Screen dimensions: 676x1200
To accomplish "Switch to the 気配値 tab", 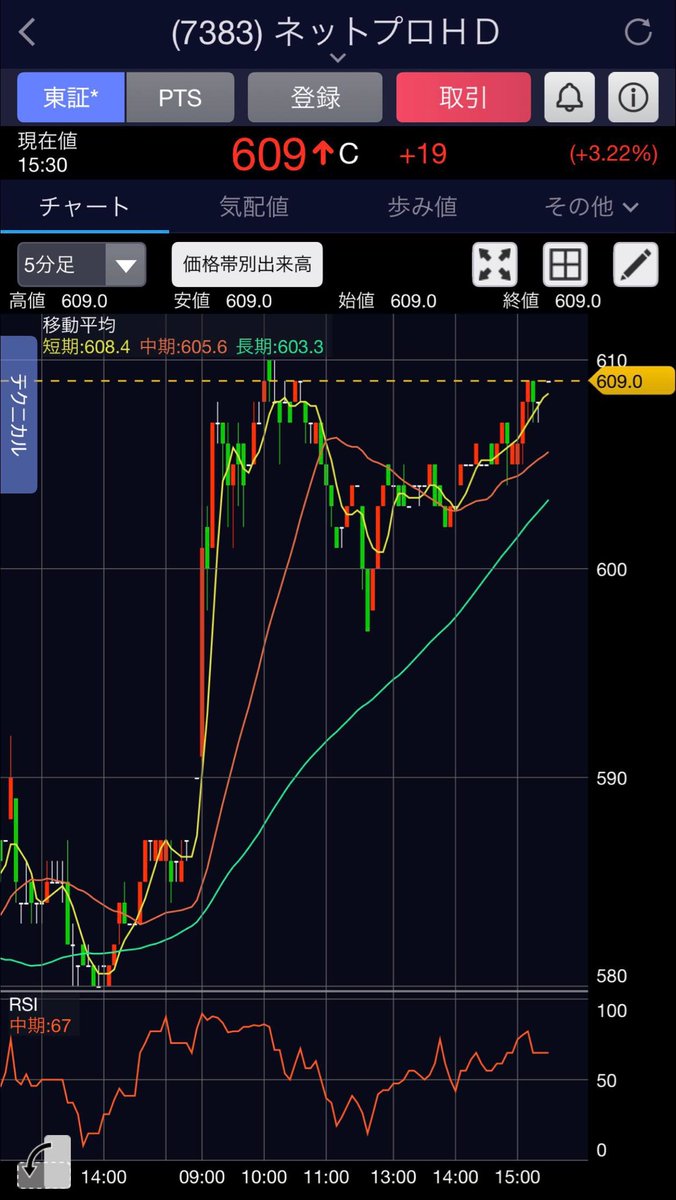I will [253, 207].
